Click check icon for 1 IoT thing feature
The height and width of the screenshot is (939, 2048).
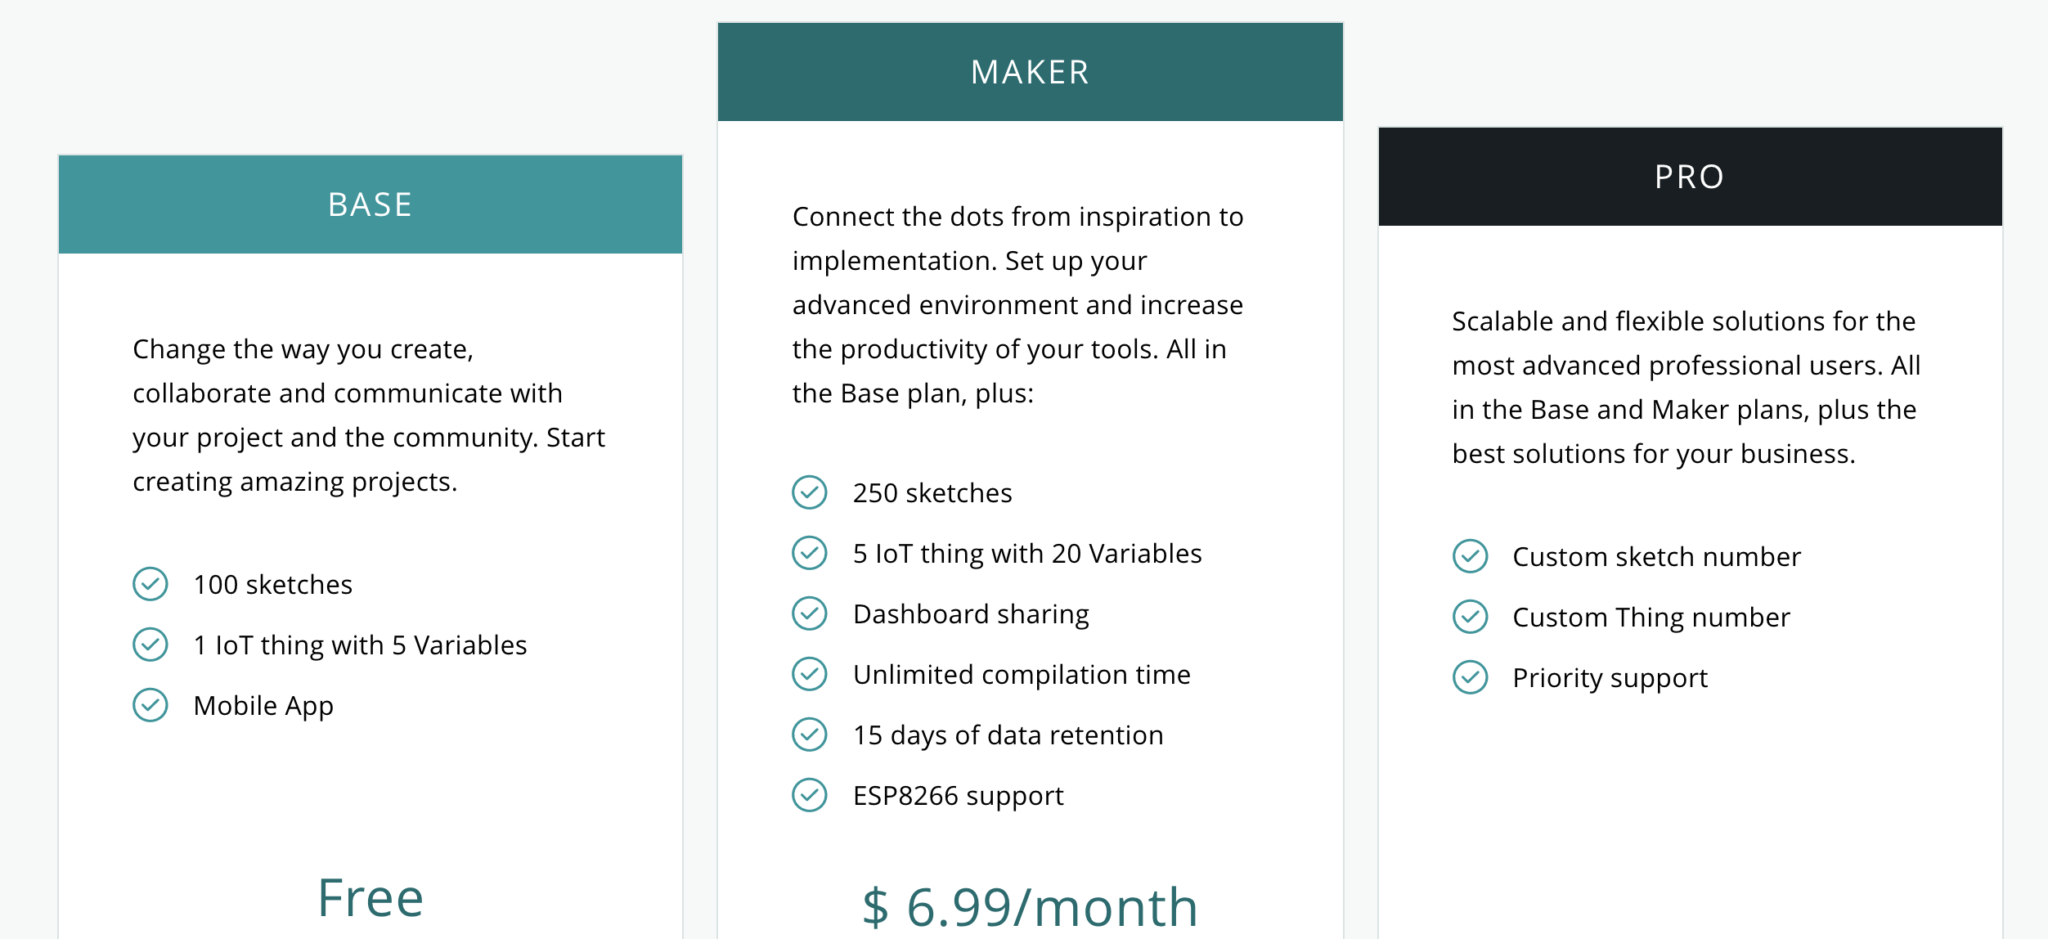pos(150,644)
